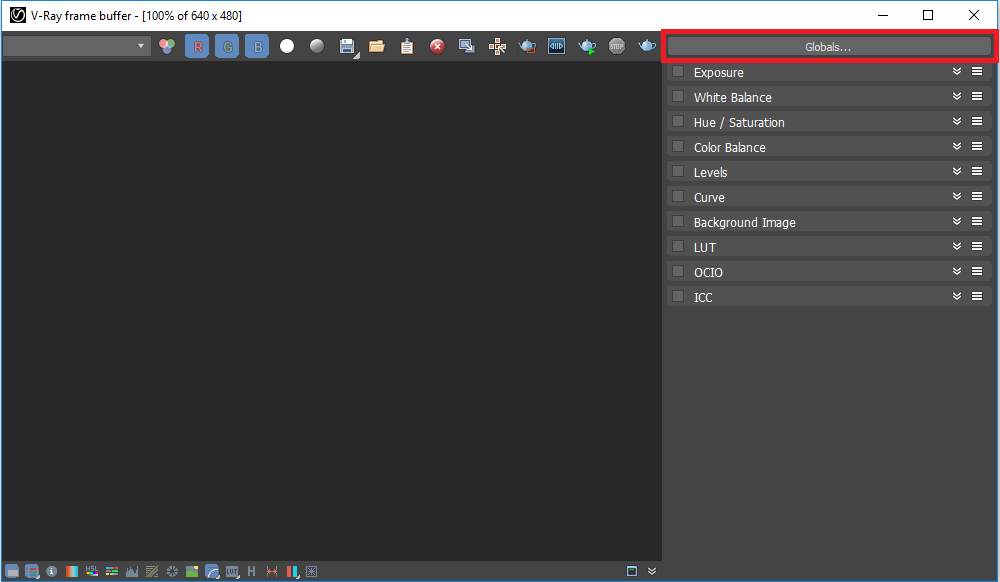Enable the Background Image checkbox
The width and height of the screenshot is (1000, 582).
click(679, 221)
